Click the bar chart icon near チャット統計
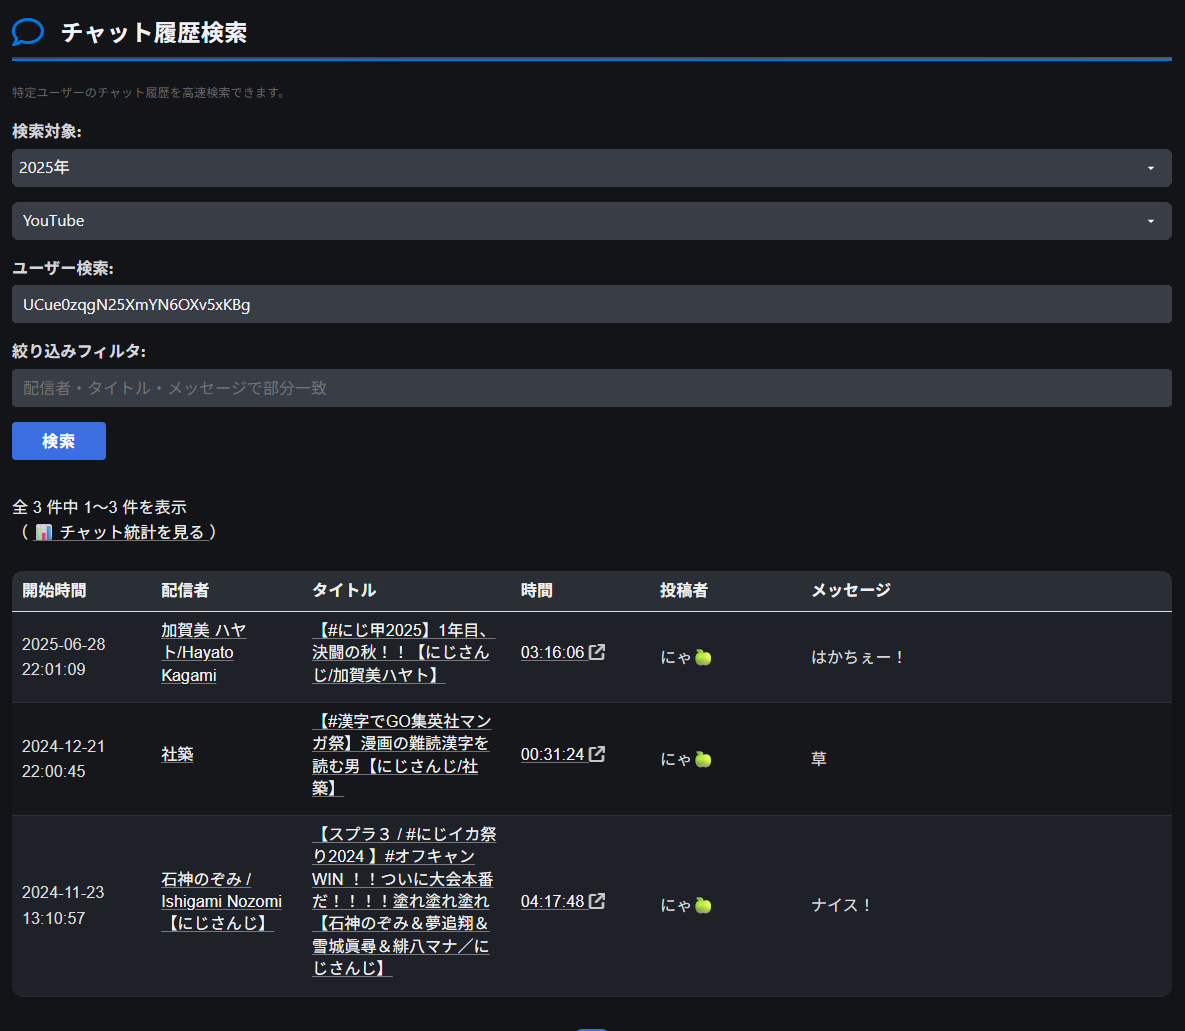 click(44, 532)
